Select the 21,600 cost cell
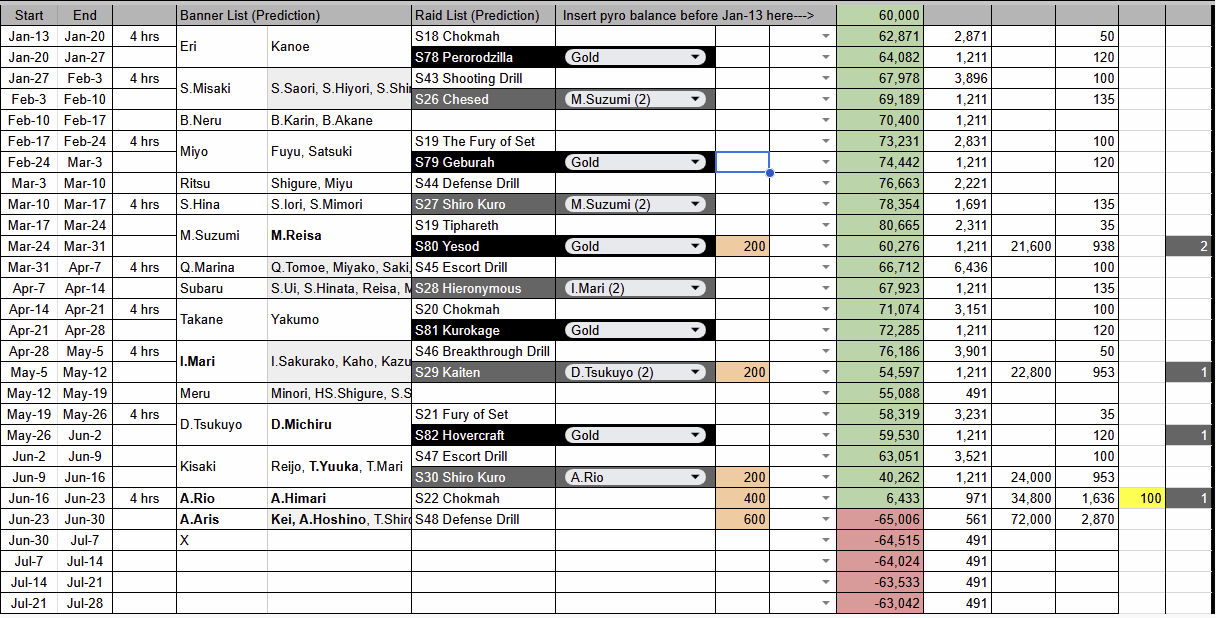The height and width of the screenshot is (618, 1216). (x=1023, y=246)
